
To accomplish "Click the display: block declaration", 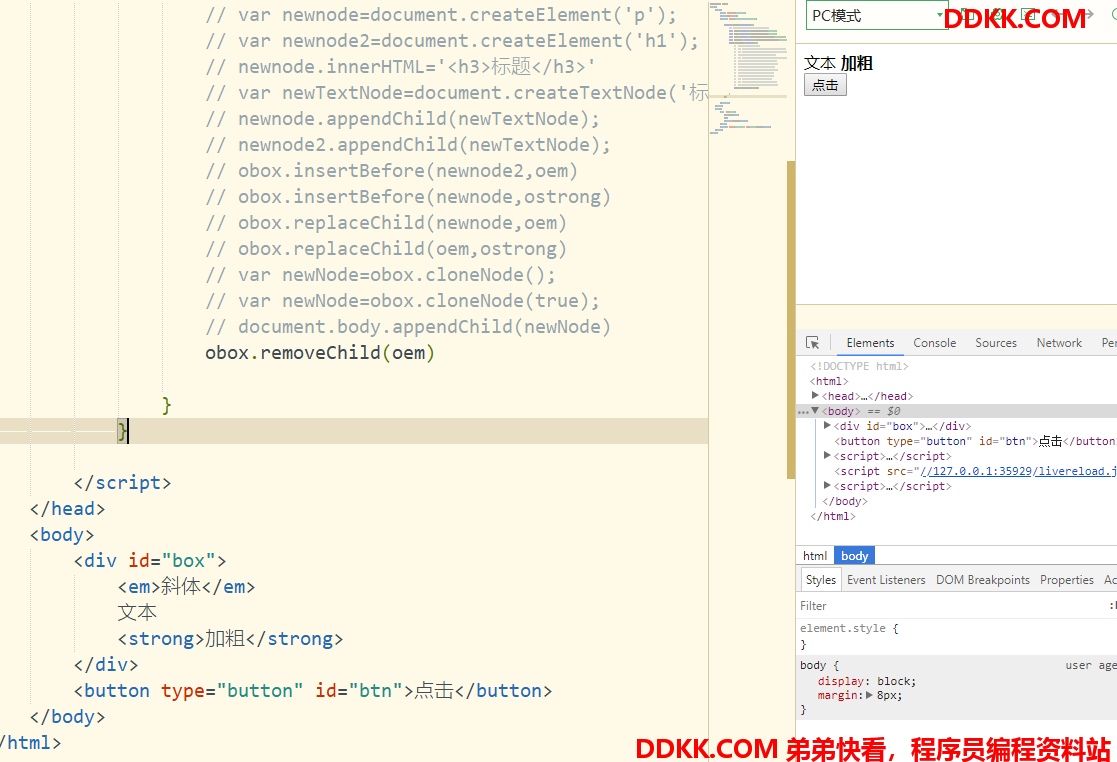I will [x=866, y=681].
